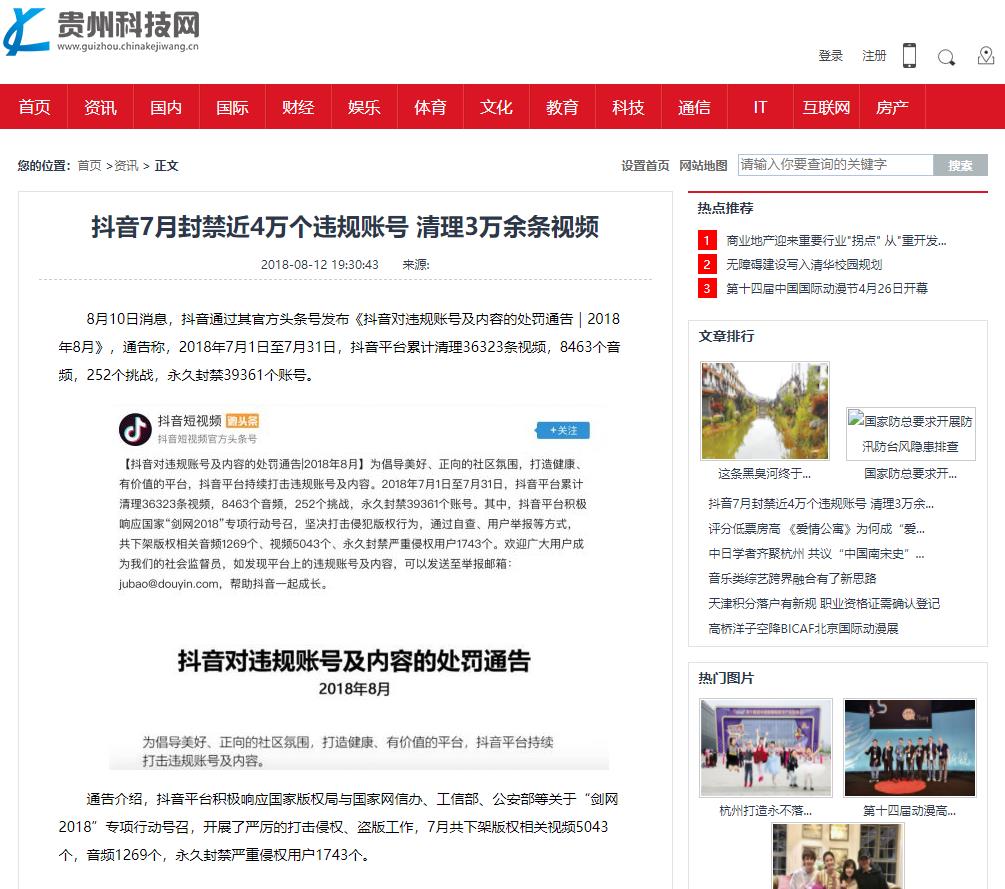Image resolution: width=1005 pixels, height=889 pixels.
Task: Click the red number 1 rank badge
Action: pos(707,241)
